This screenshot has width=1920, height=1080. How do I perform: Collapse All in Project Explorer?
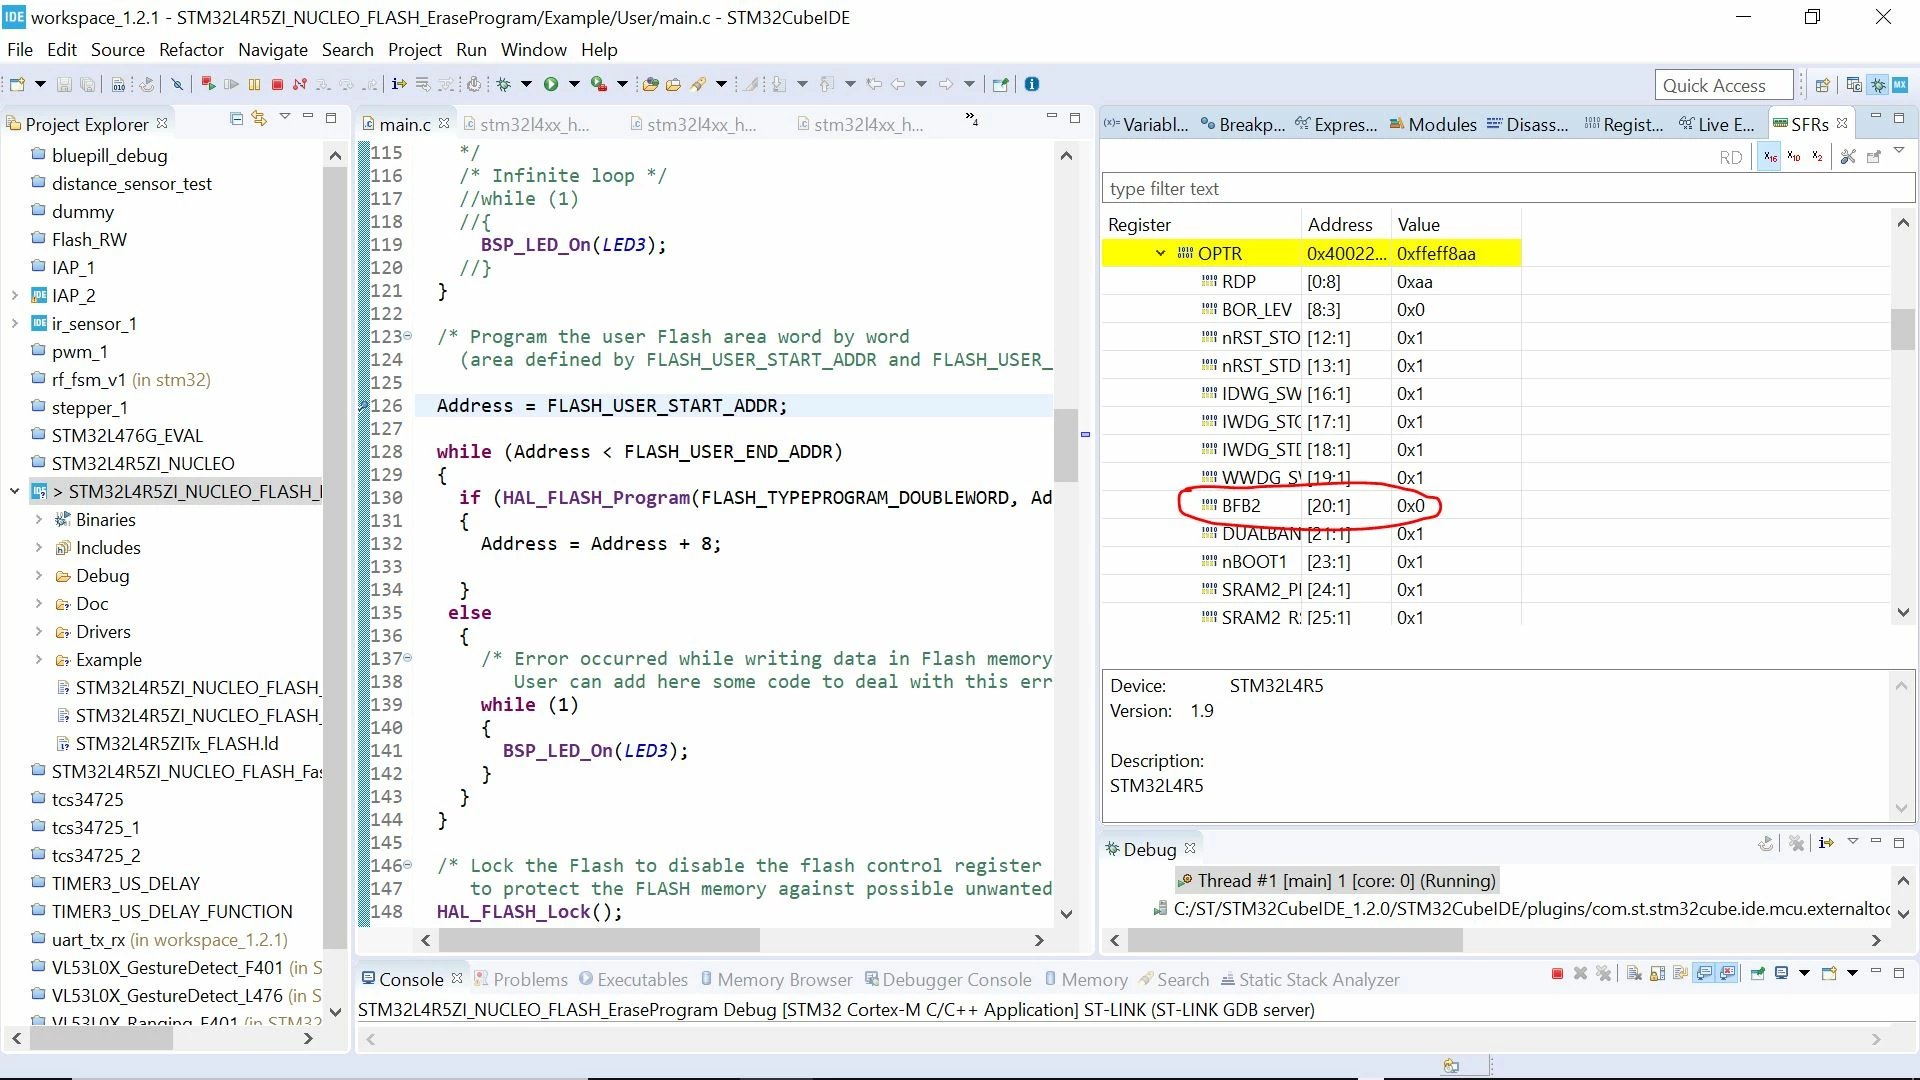click(237, 119)
